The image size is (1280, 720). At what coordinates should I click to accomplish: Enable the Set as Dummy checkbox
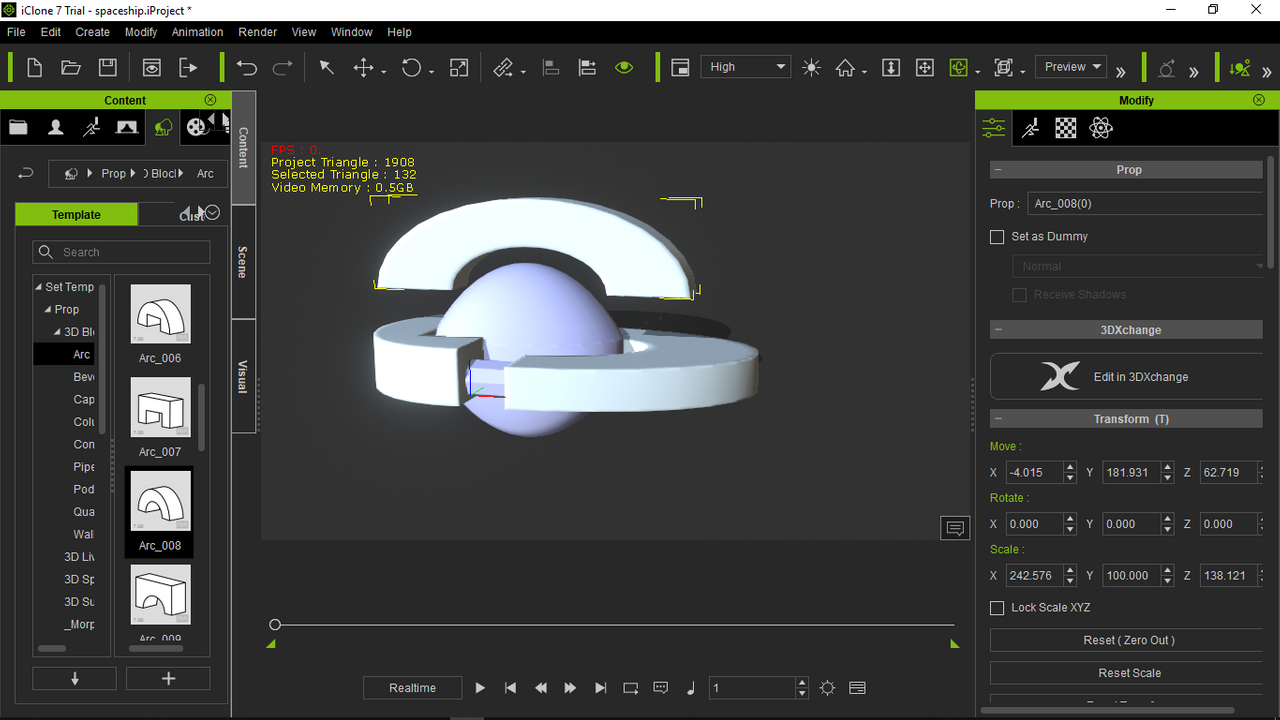click(997, 237)
